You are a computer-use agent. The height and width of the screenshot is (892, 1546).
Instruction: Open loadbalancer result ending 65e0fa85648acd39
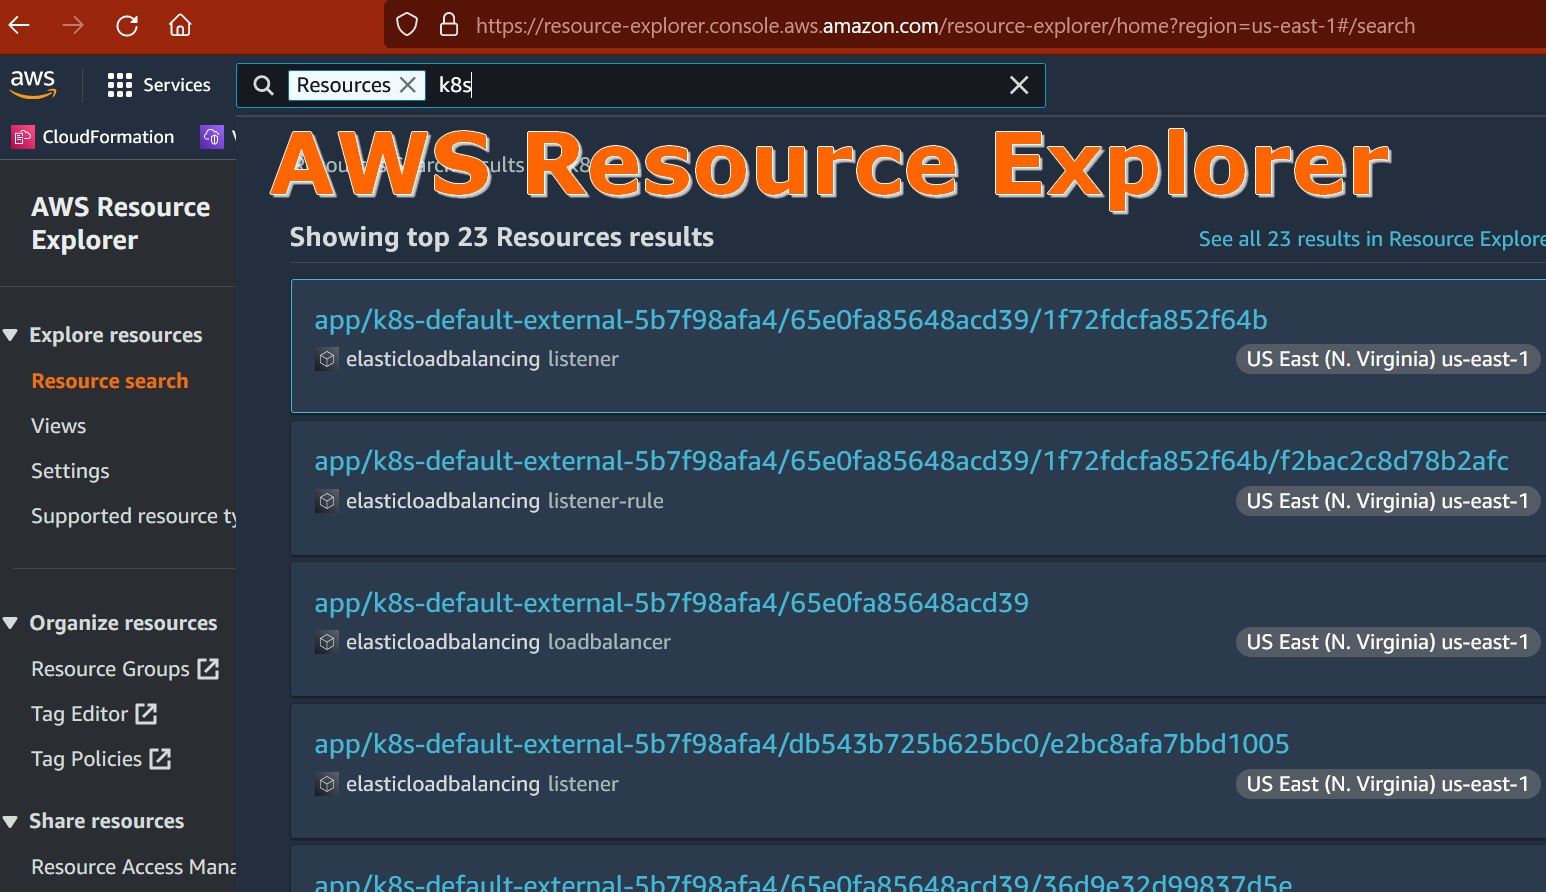(x=671, y=603)
